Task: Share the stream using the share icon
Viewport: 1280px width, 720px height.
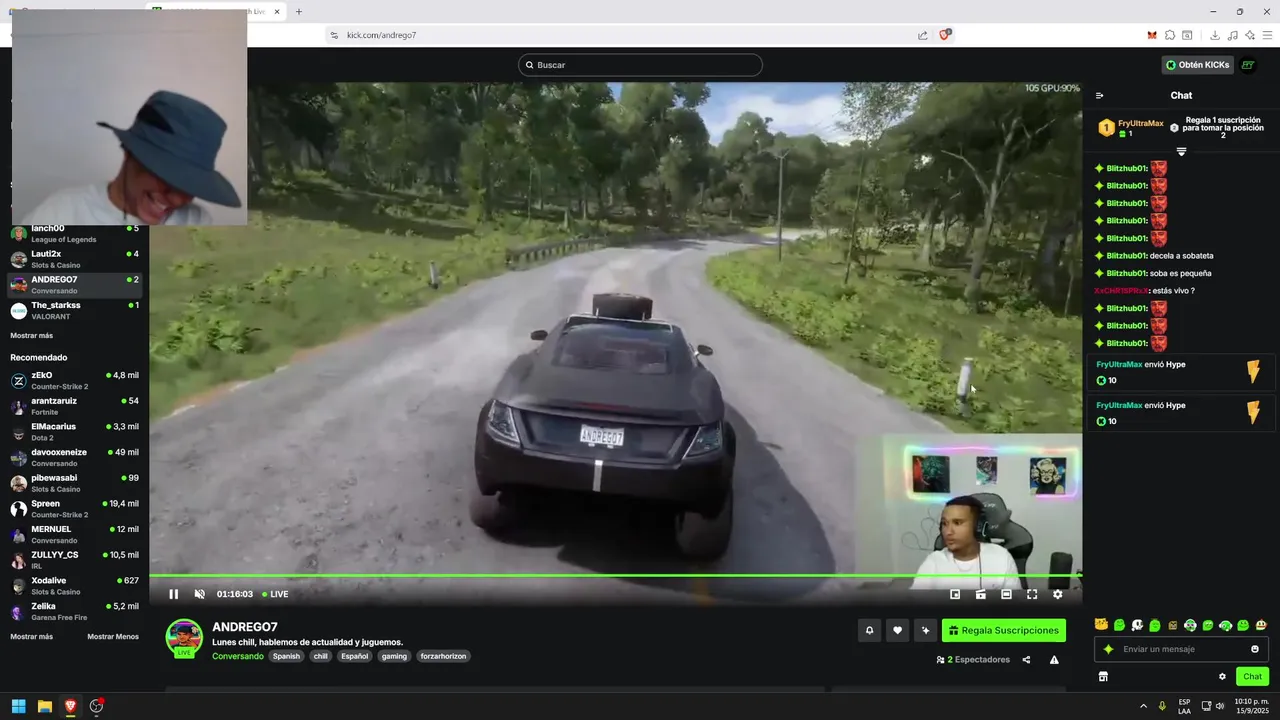Action: coord(1026,660)
